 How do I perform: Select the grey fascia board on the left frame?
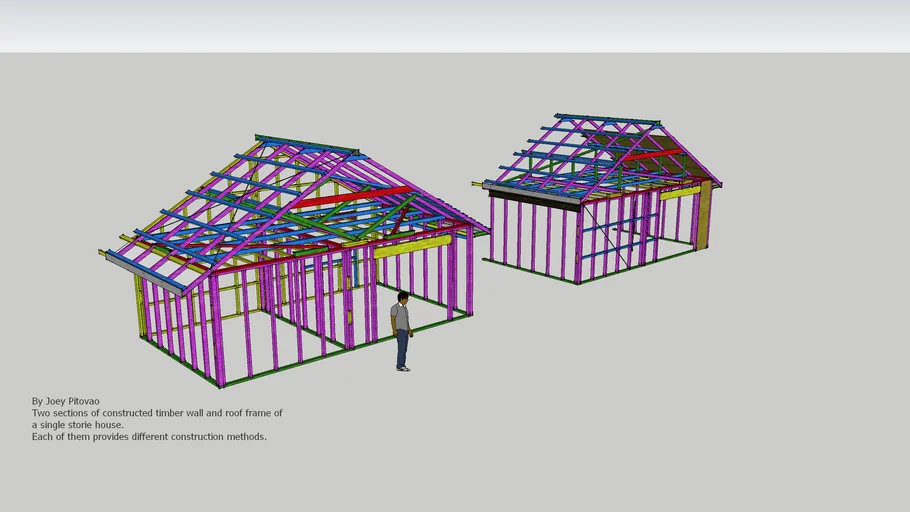point(145,275)
